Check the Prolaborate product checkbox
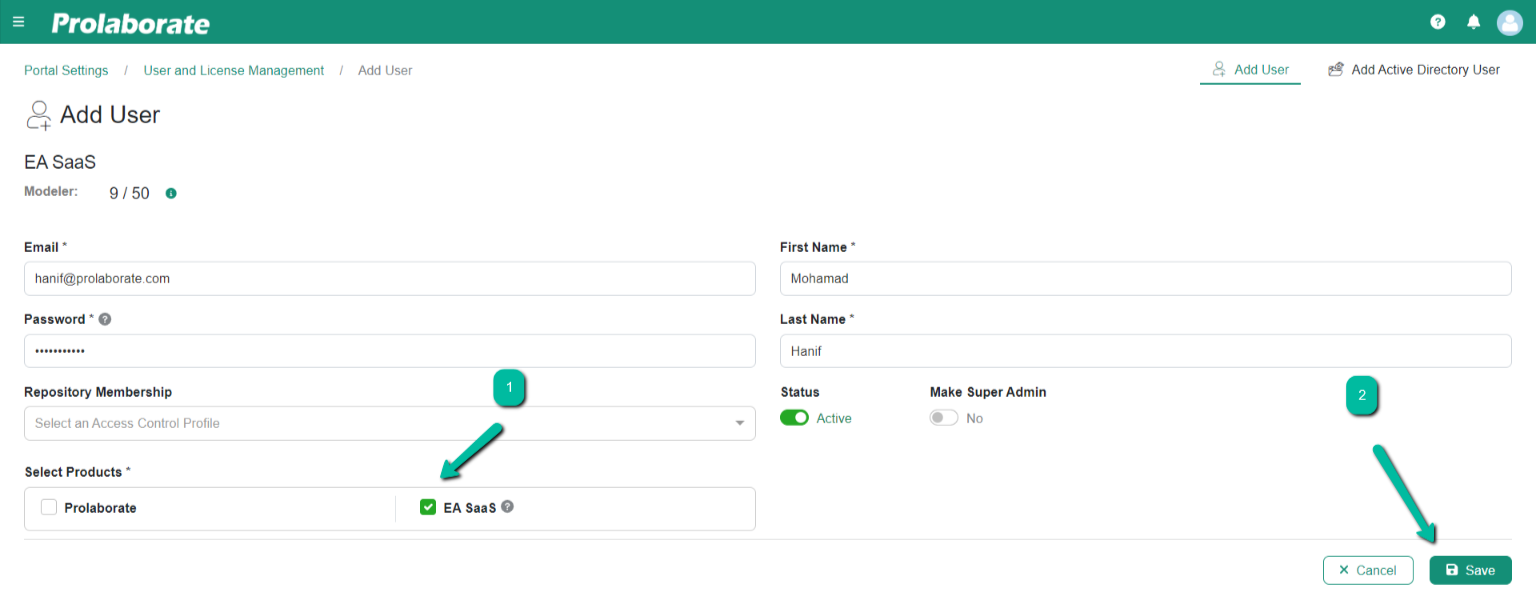 [49, 507]
